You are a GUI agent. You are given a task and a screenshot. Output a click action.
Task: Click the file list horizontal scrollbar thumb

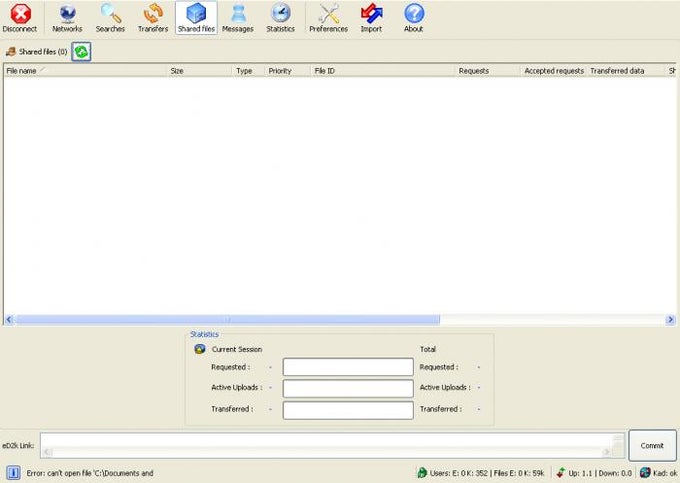coord(227,320)
